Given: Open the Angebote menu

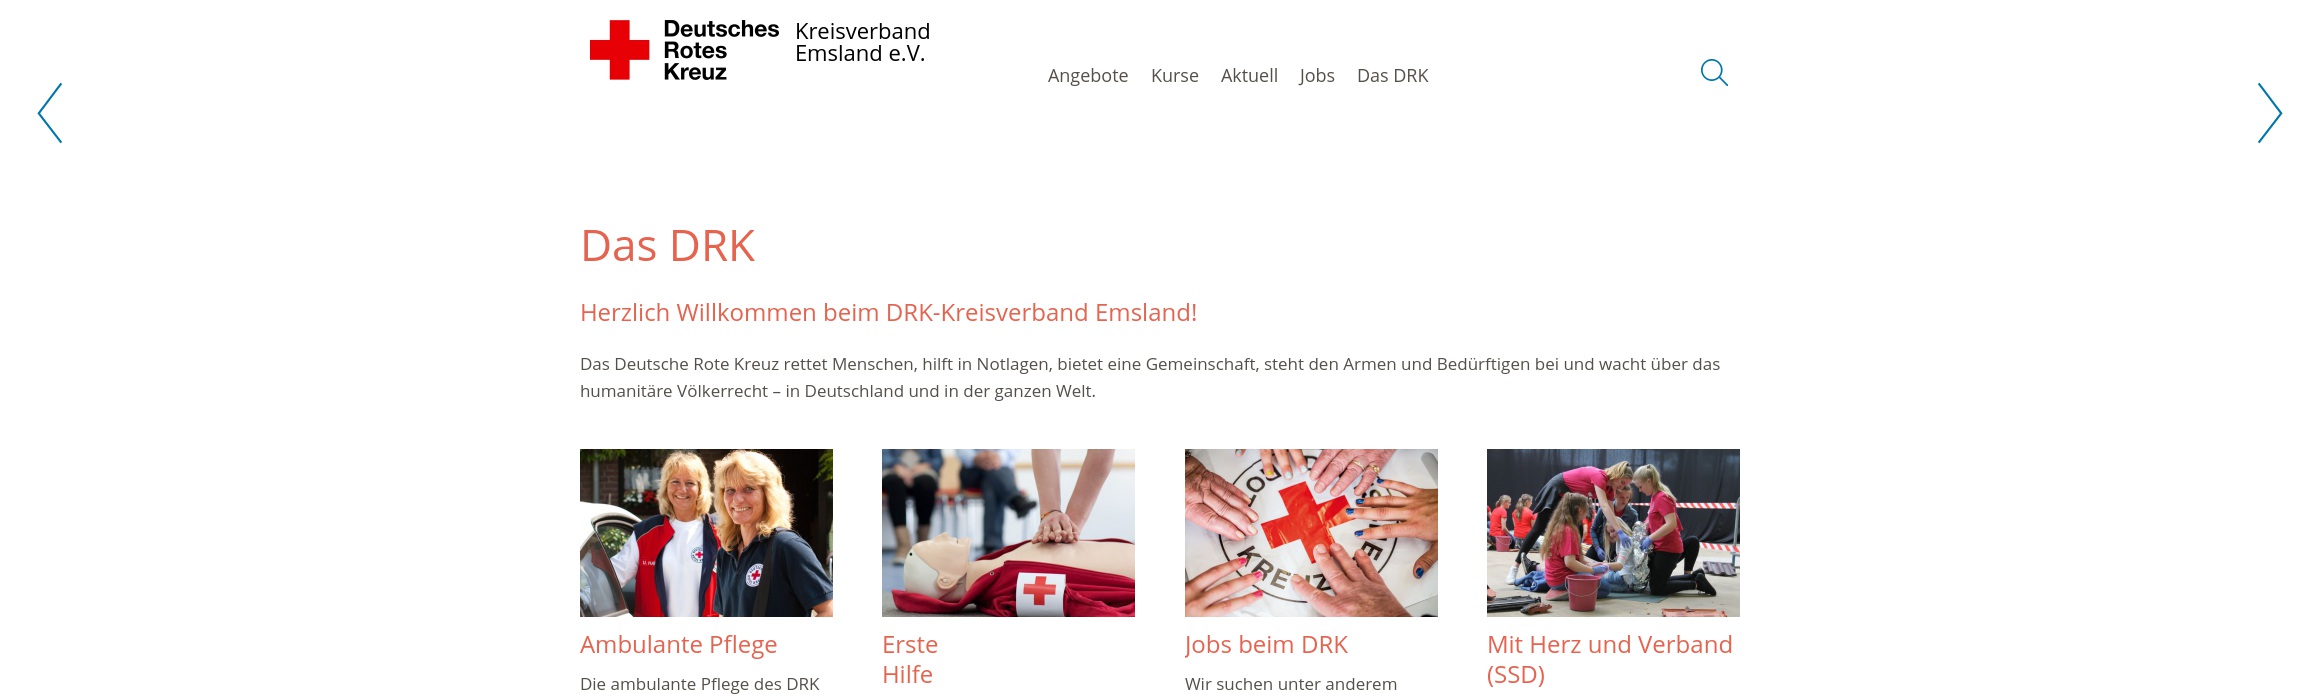Looking at the screenshot, I should pos(1088,76).
